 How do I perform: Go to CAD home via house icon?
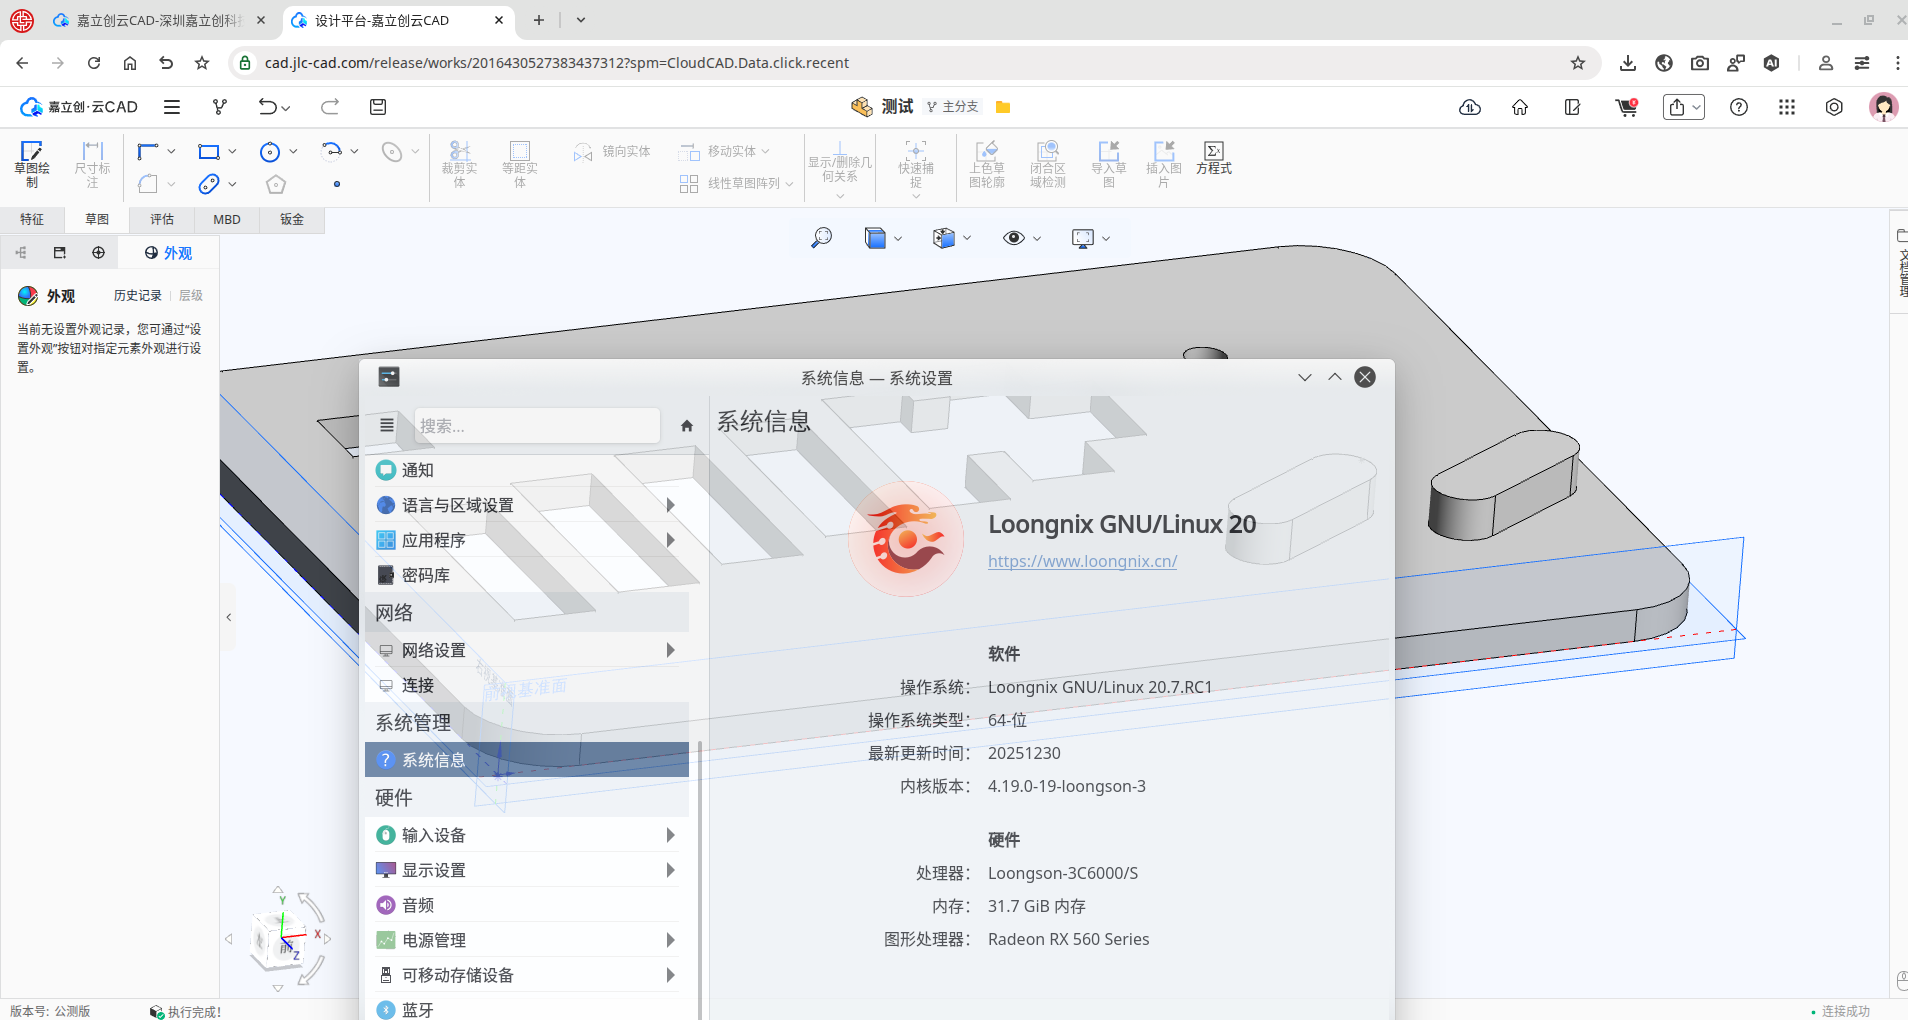[1520, 107]
